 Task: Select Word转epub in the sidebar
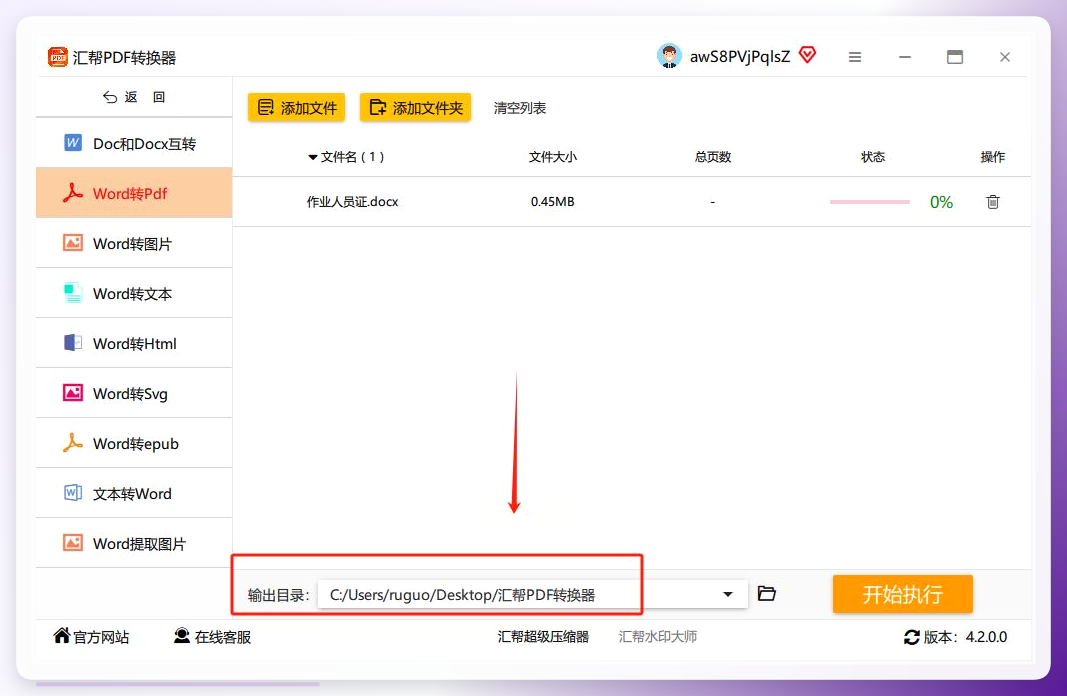134,443
